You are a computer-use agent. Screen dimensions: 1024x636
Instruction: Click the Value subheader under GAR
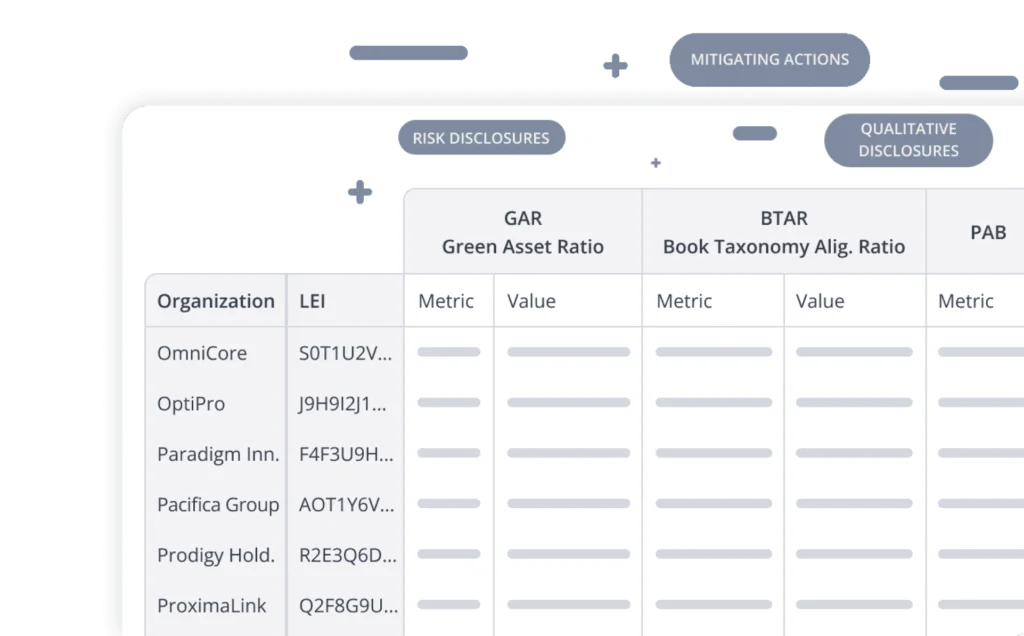531,301
